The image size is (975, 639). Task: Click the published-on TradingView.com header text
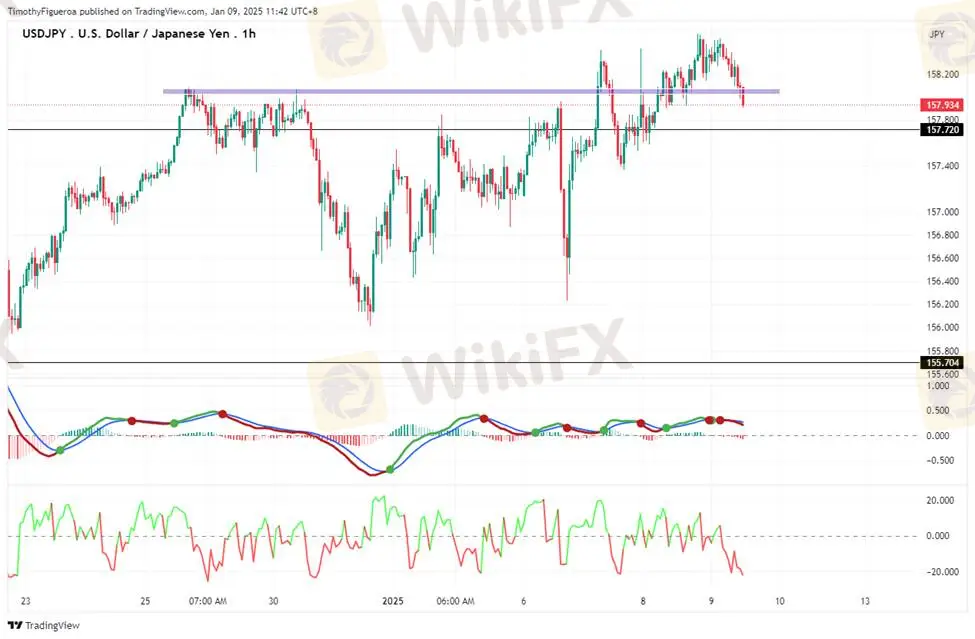pos(162,11)
